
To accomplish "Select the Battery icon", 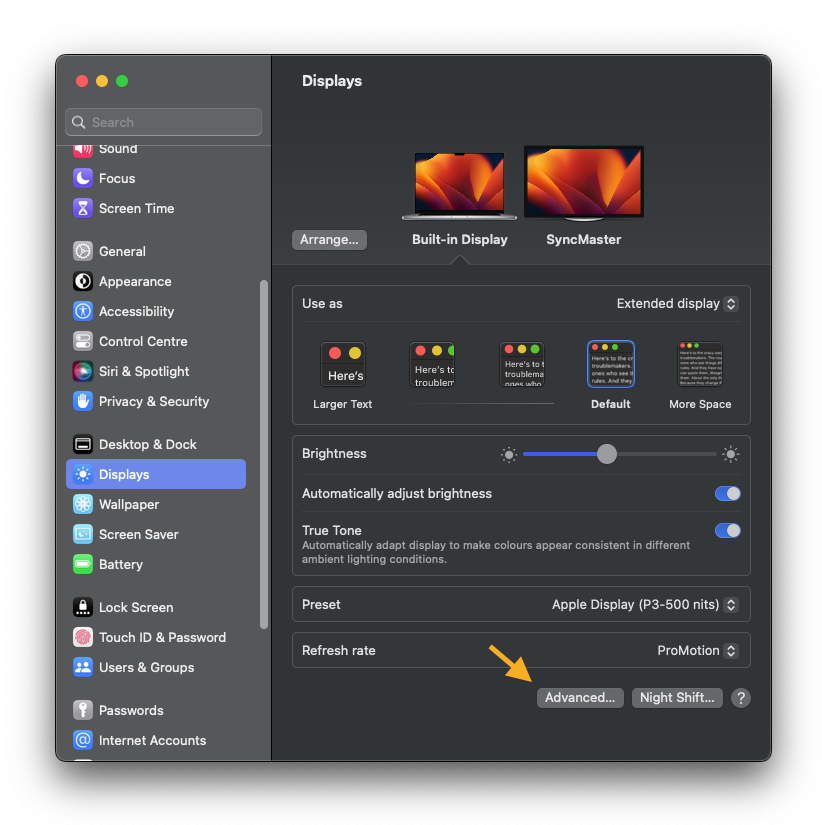I will click(83, 564).
